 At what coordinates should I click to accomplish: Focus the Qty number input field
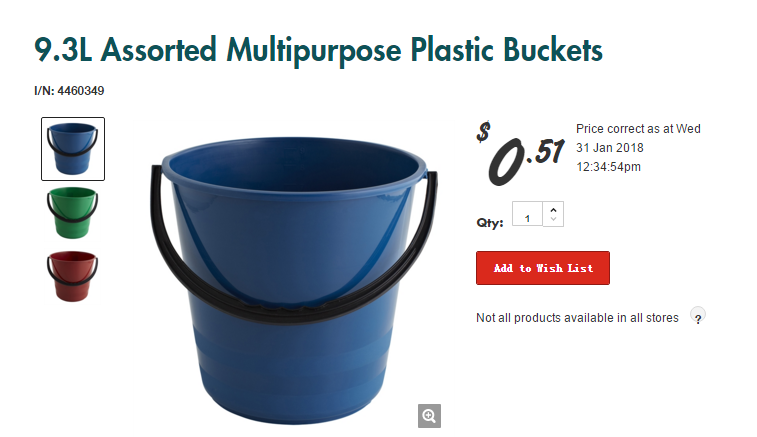(x=527, y=214)
